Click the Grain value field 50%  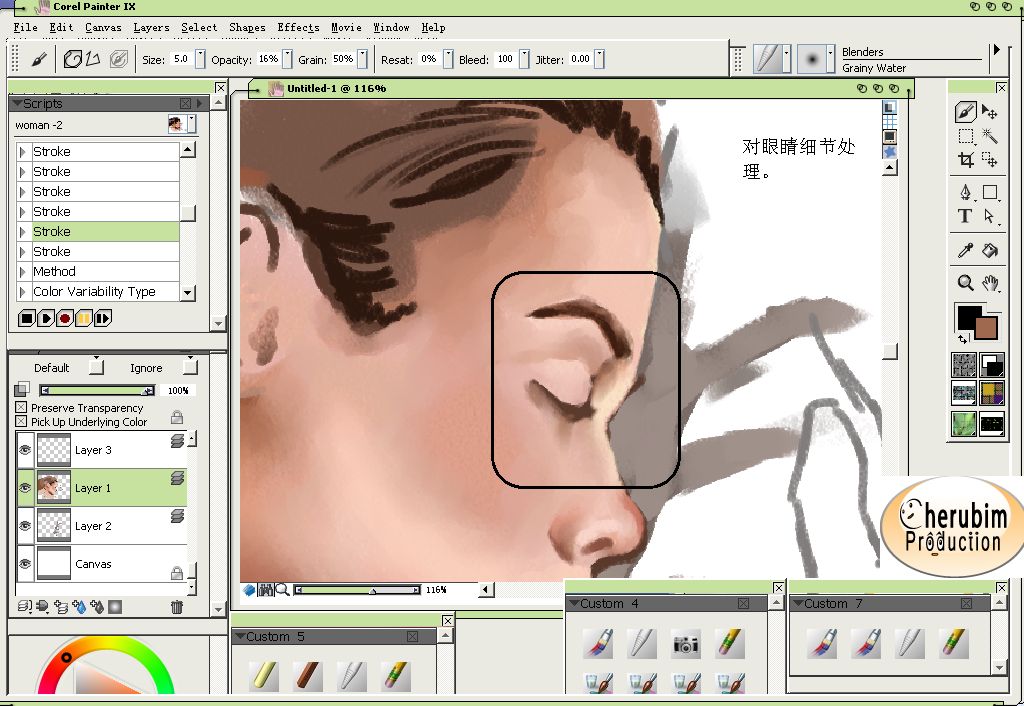click(344, 59)
